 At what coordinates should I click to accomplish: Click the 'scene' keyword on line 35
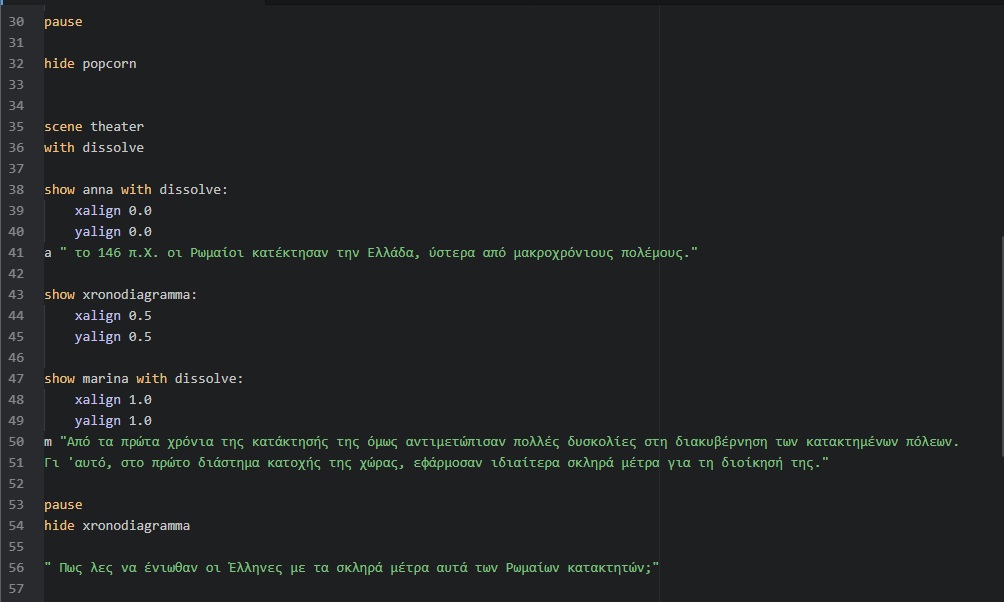coord(63,127)
